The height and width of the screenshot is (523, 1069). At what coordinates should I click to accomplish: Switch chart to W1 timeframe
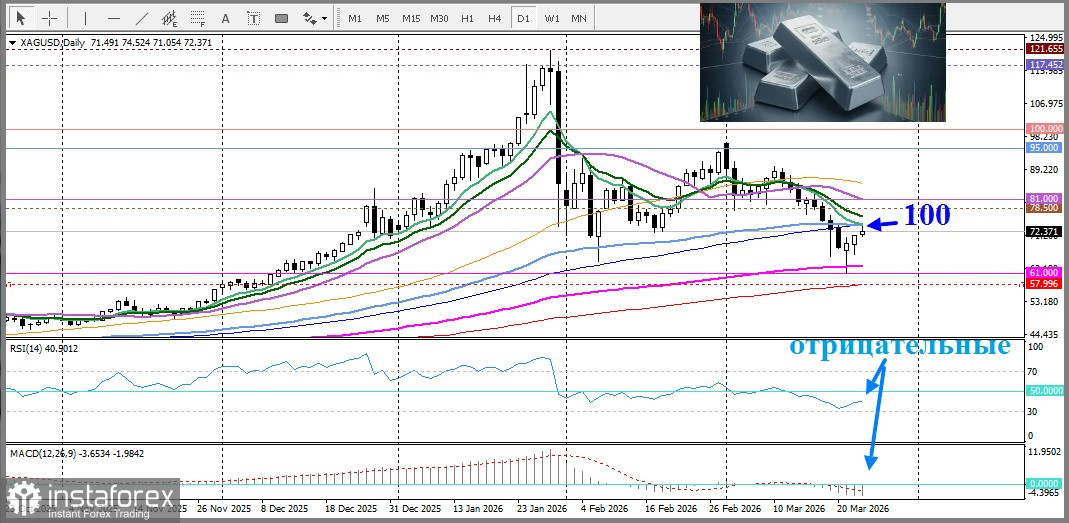[x=552, y=18]
